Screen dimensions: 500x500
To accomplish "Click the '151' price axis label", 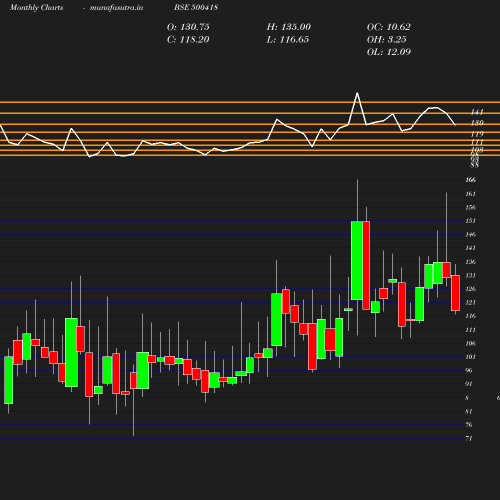I will tap(470, 221).
